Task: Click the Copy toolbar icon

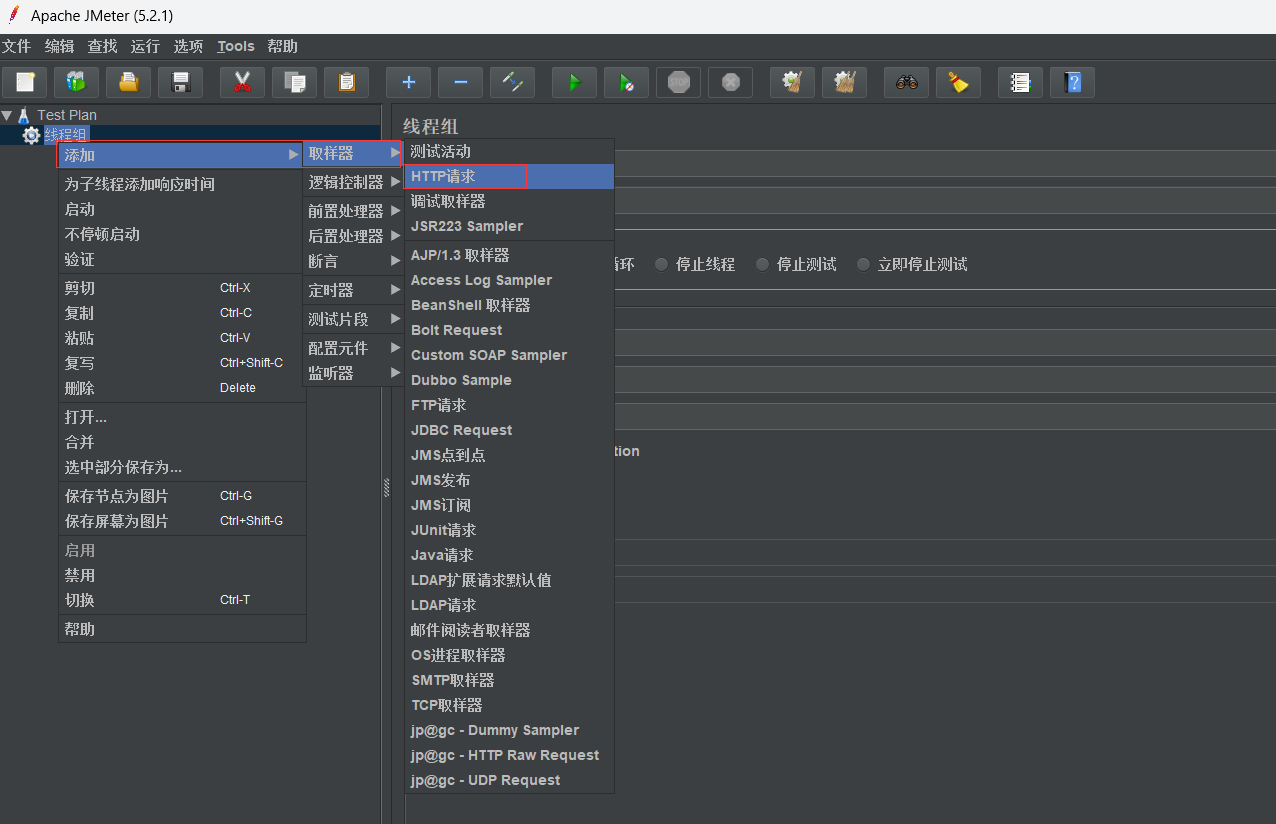Action: [x=294, y=82]
